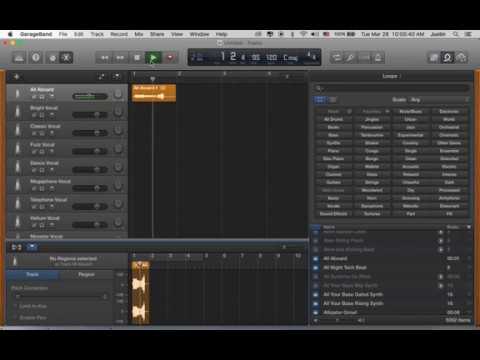Viewport: 480px width, 360px height.
Task: Select the orange audio region in arrangement
Action: click(x=154, y=93)
